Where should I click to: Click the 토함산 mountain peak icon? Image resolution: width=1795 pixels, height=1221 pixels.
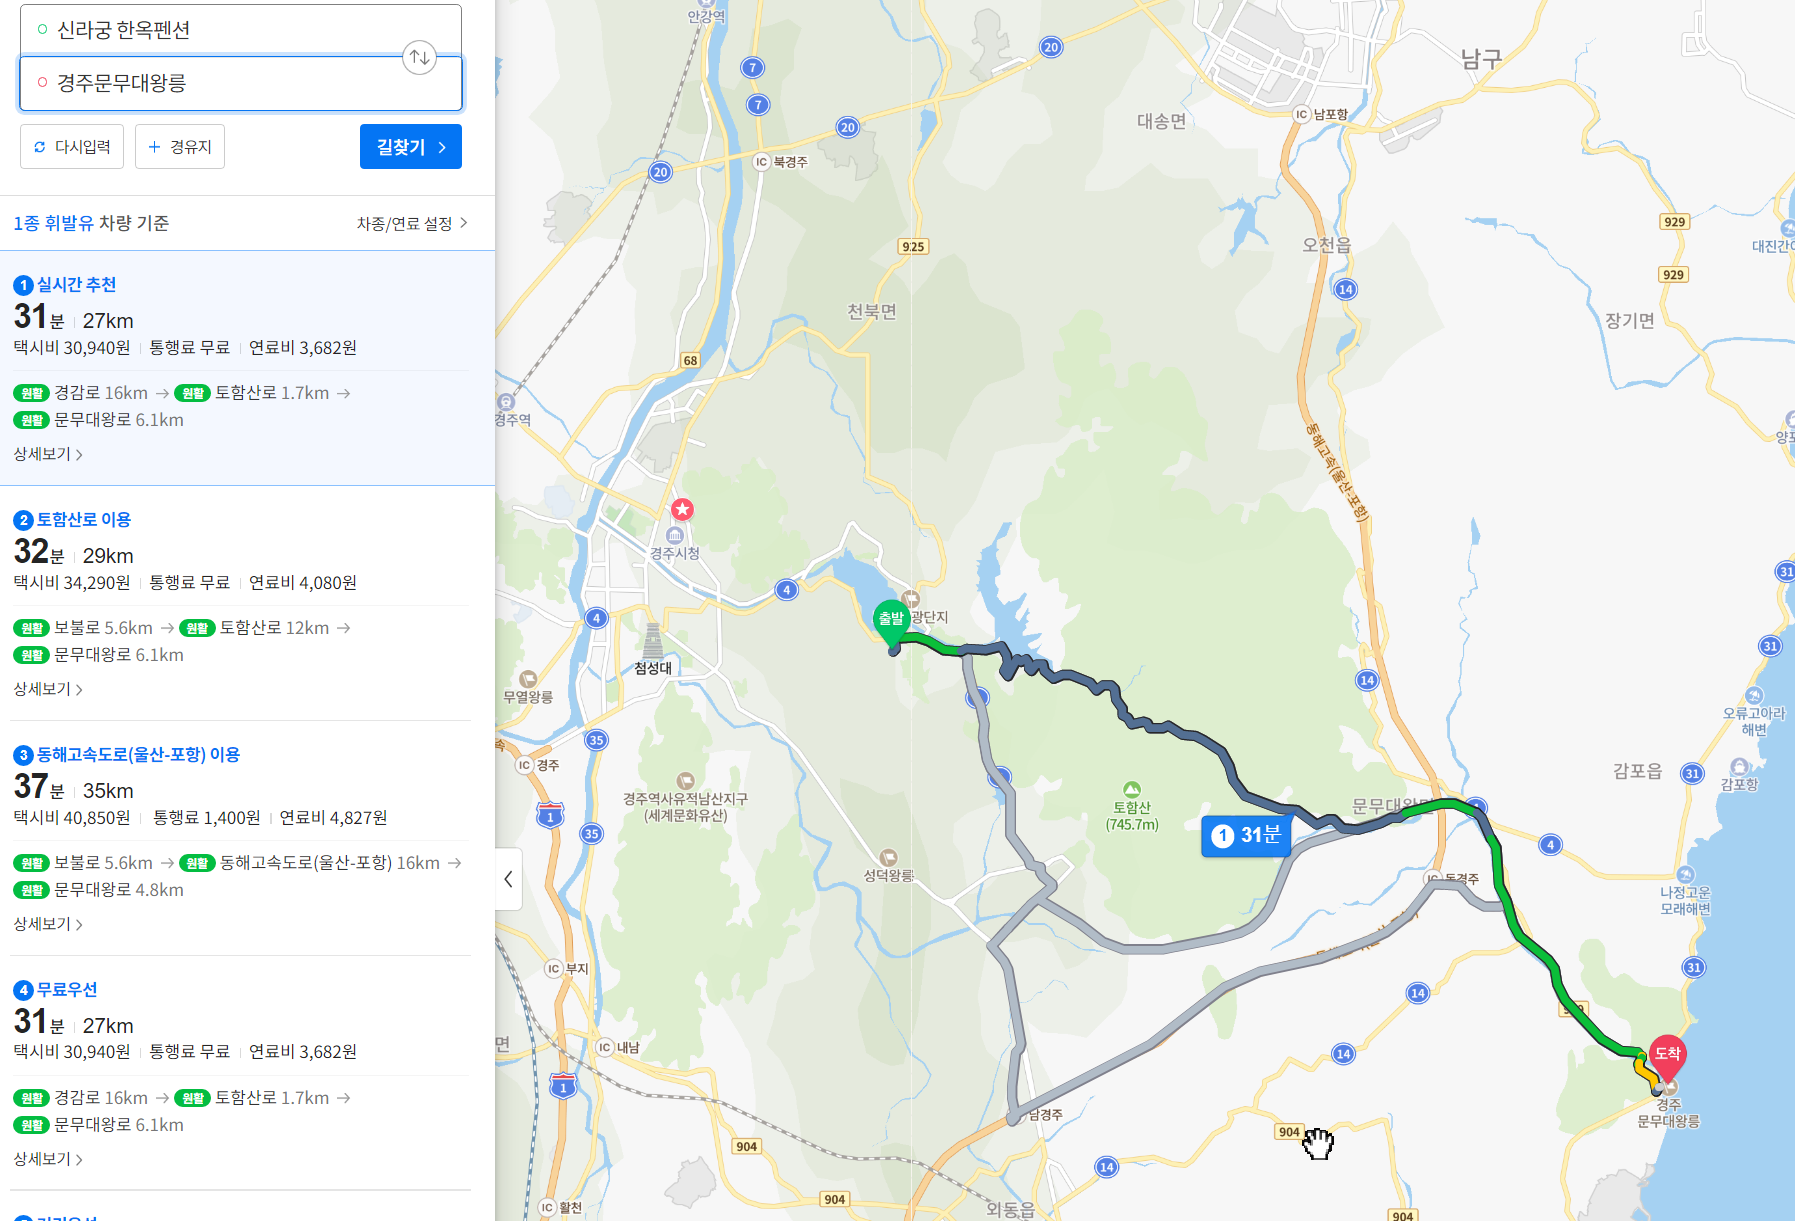coord(1131,789)
